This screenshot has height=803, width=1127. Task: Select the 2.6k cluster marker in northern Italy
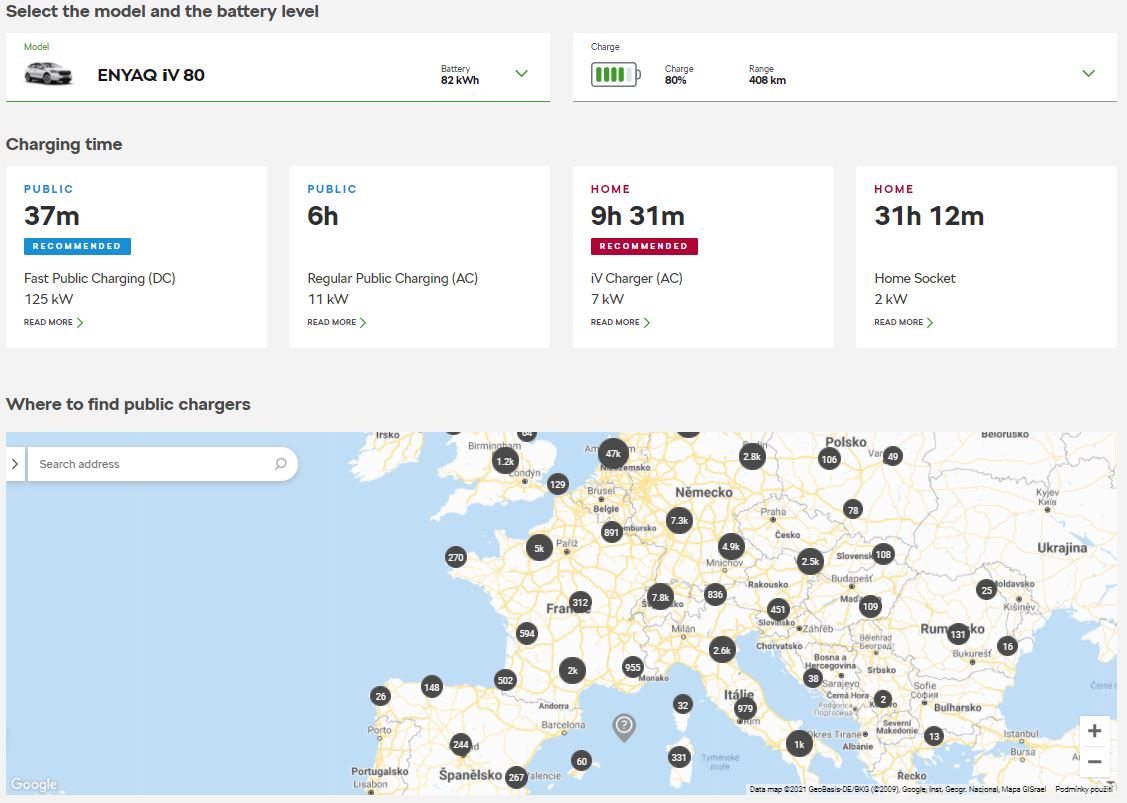point(722,650)
